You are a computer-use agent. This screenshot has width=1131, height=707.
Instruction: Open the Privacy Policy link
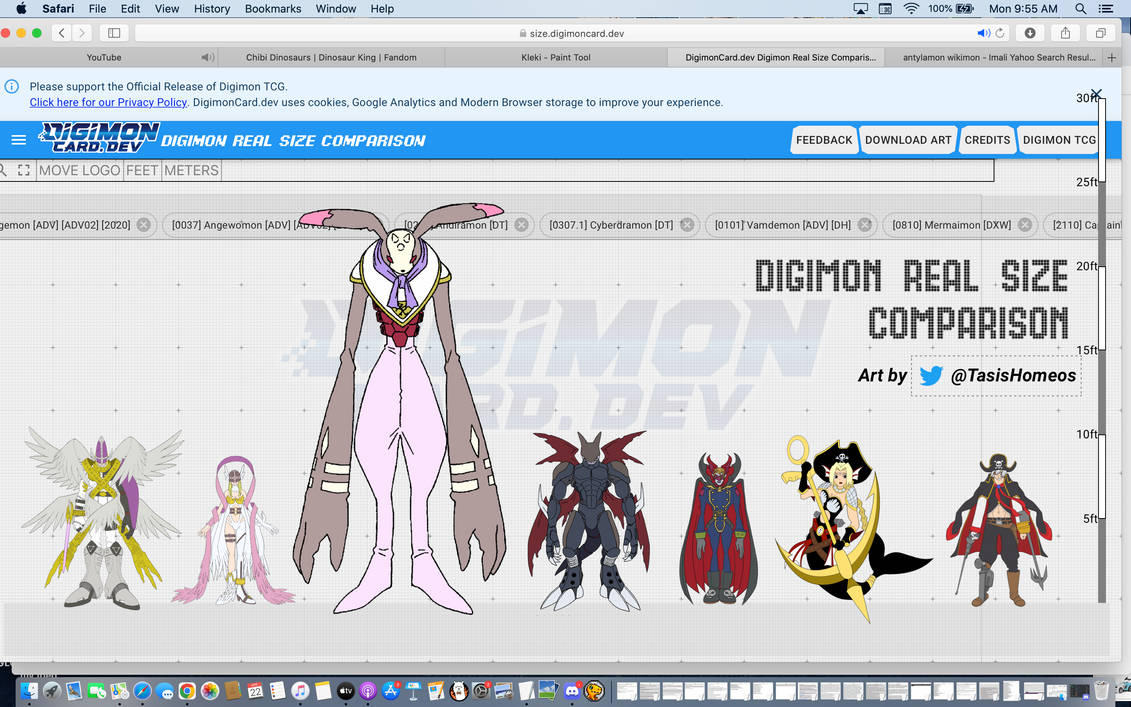[108, 102]
